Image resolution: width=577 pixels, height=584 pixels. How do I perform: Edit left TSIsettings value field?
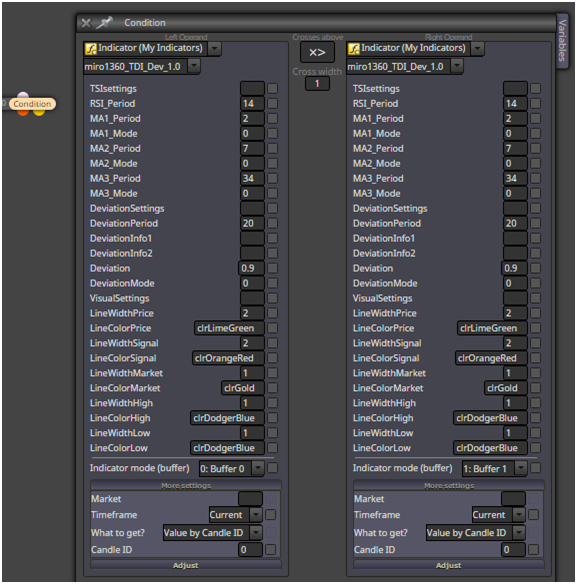(x=252, y=88)
